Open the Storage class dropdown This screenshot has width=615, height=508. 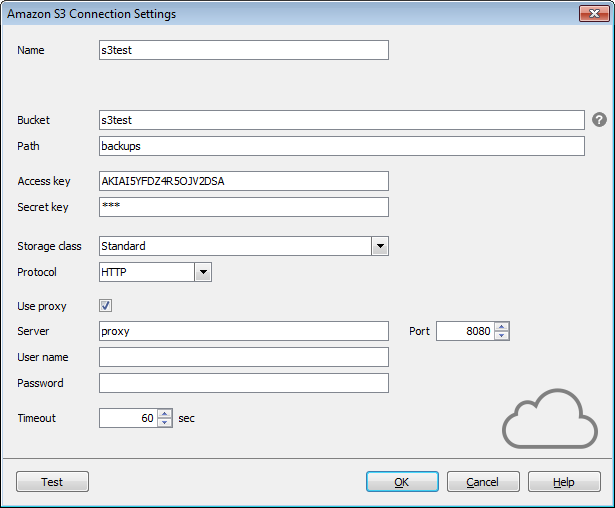[380, 246]
